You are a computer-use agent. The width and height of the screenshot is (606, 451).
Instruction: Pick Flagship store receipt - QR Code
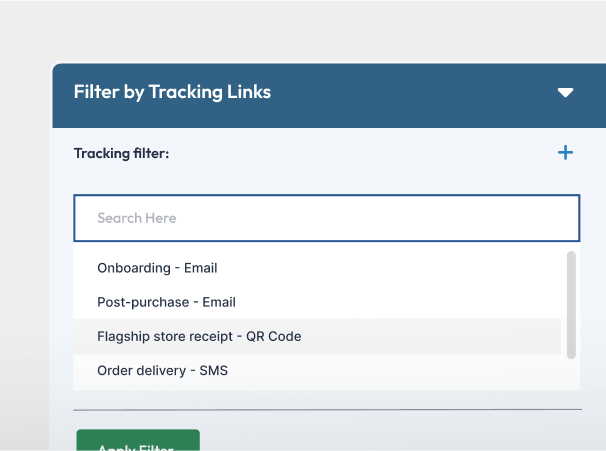(199, 336)
